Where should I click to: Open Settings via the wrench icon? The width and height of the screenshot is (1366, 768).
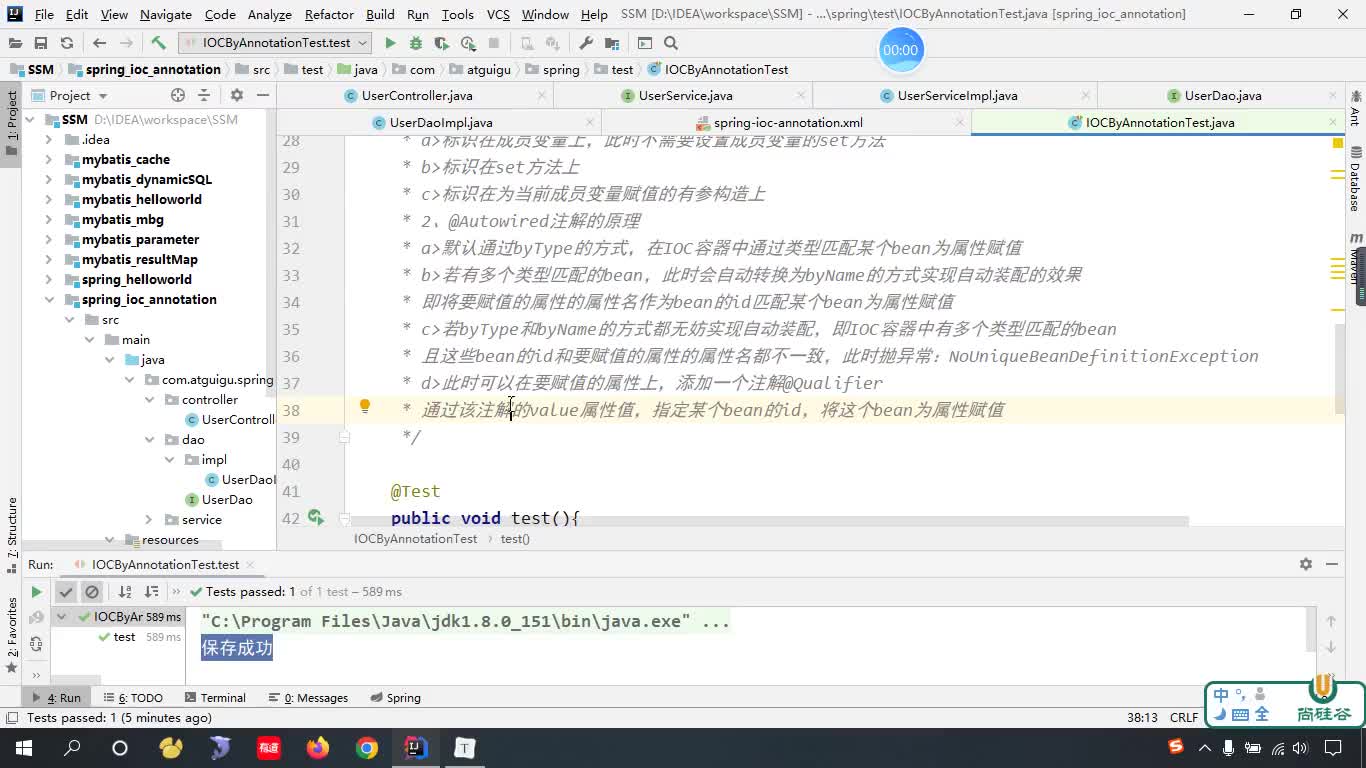tap(586, 43)
